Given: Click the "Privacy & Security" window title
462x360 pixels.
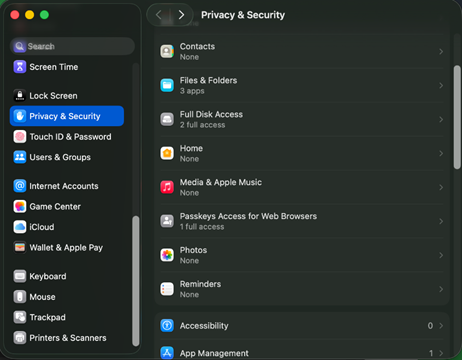Looking at the screenshot, I should click(243, 15).
